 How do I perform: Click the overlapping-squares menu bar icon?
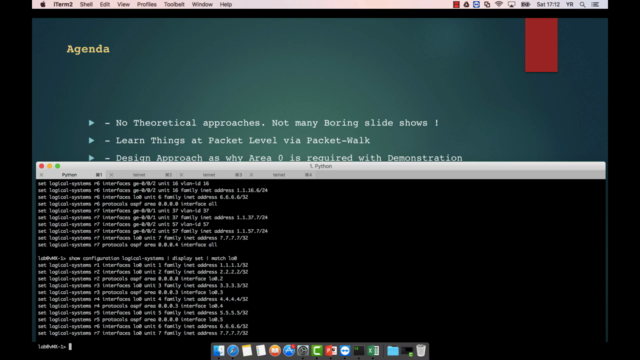tap(487, 4)
